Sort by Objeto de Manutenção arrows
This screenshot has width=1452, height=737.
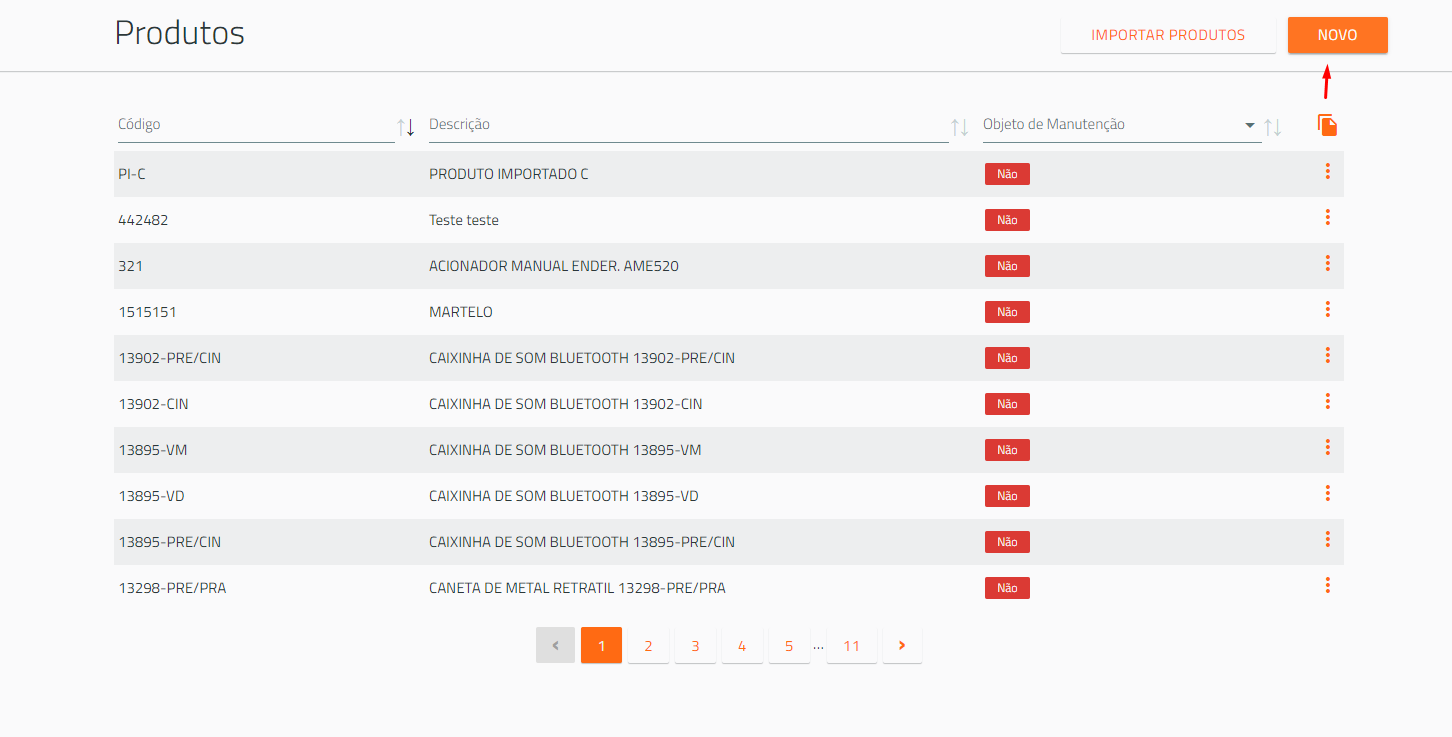[x=1273, y=127]
